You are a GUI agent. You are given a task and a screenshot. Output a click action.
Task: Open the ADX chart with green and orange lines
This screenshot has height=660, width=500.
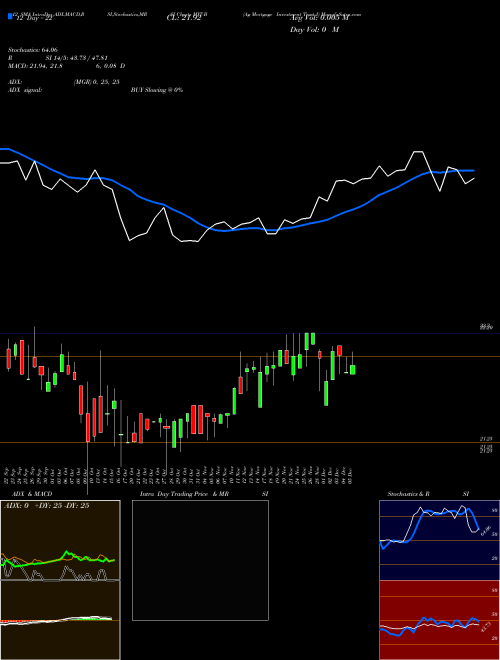pyautogui.click(x=60, y=540)
